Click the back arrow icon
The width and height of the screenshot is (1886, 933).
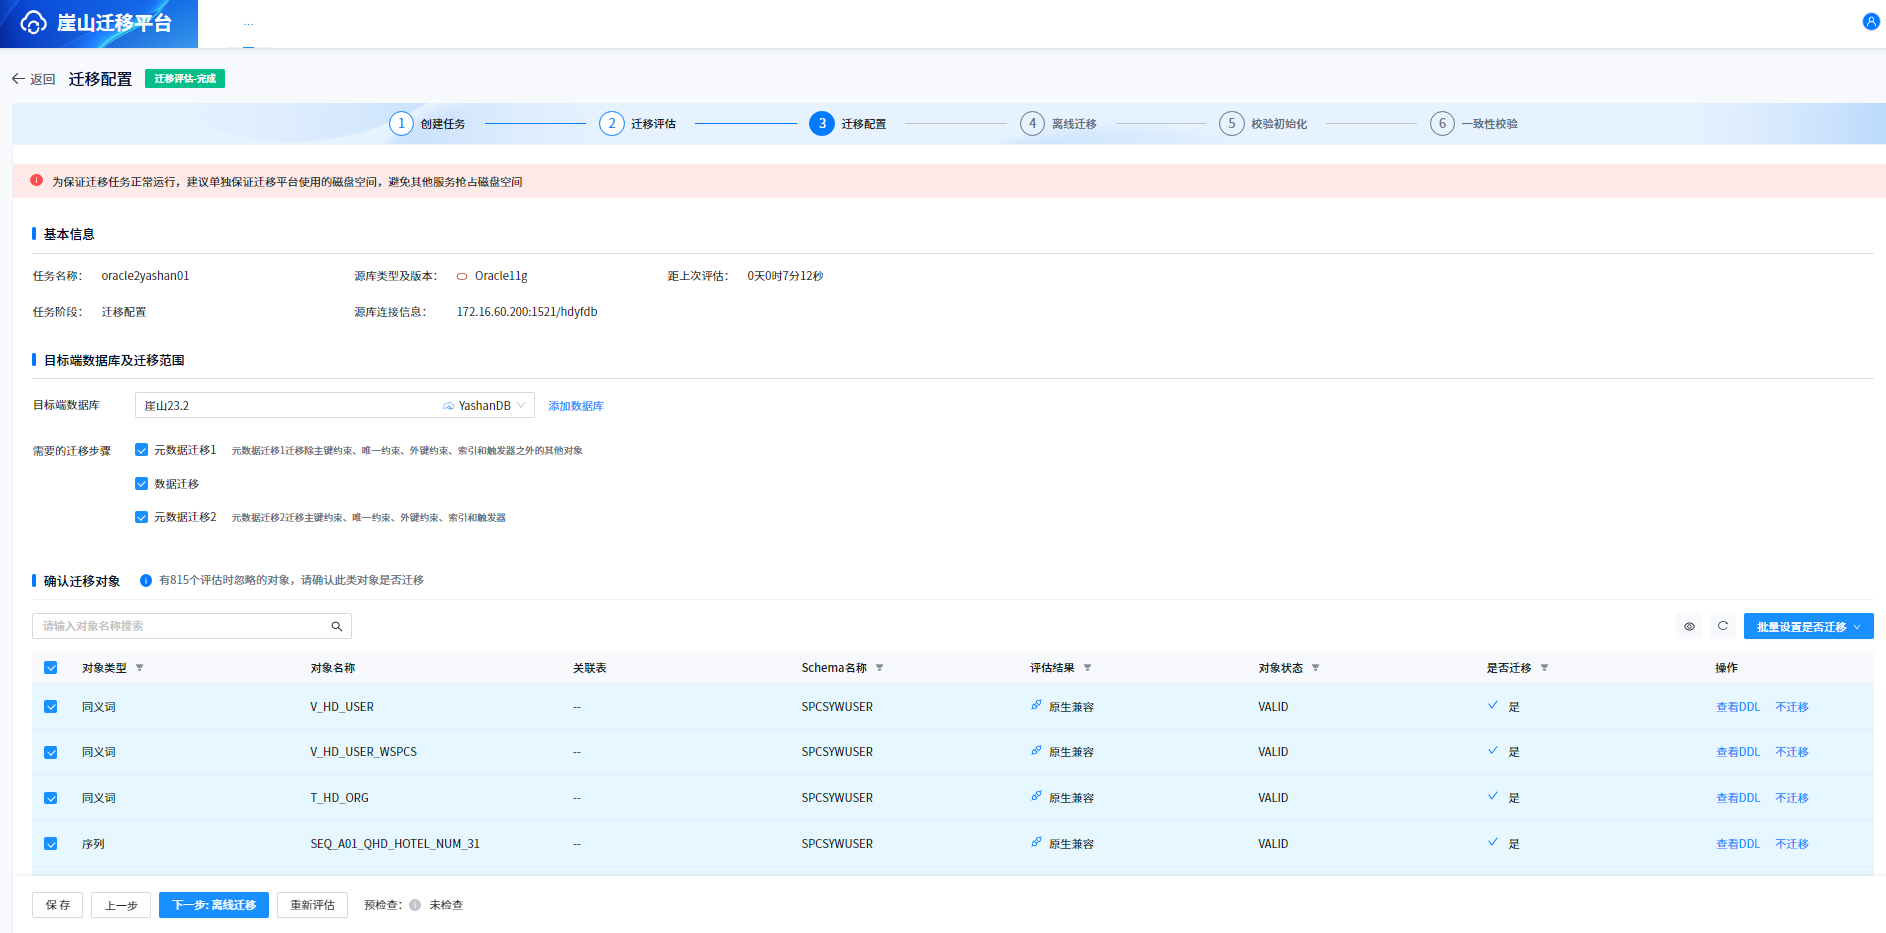[18, 79]
